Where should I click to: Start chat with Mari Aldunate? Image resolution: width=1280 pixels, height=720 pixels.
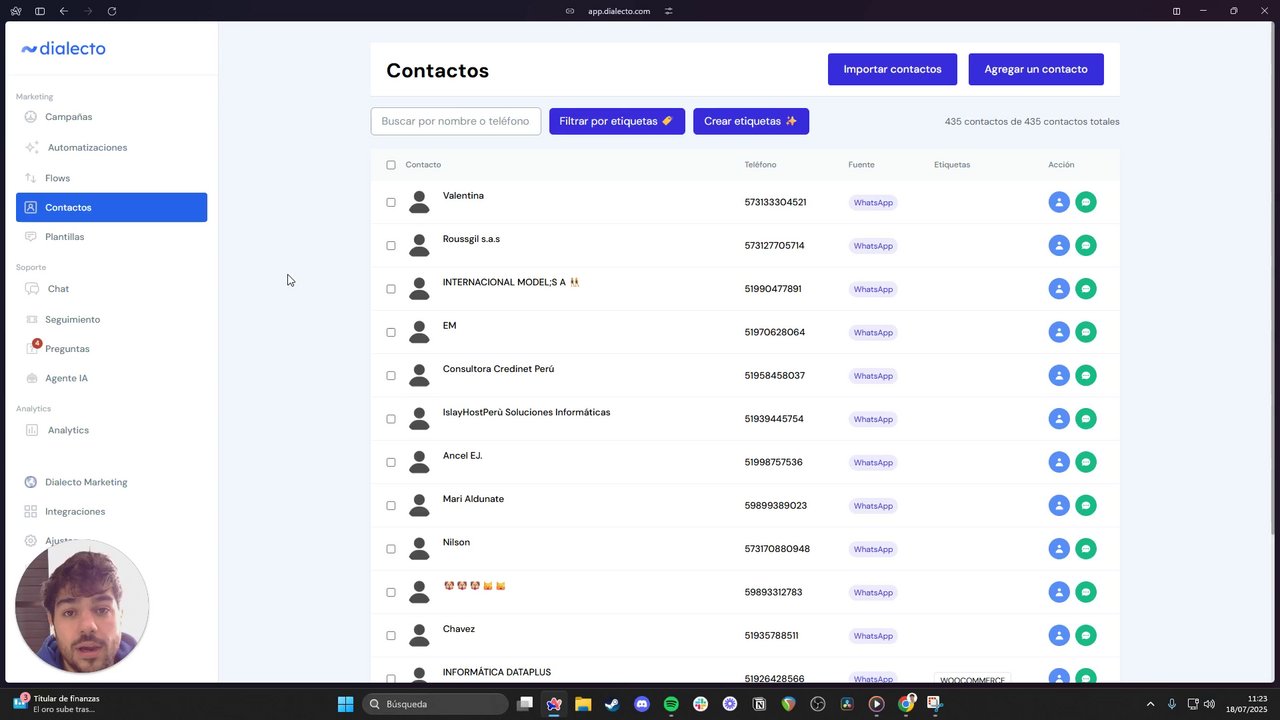[1086, 505]
